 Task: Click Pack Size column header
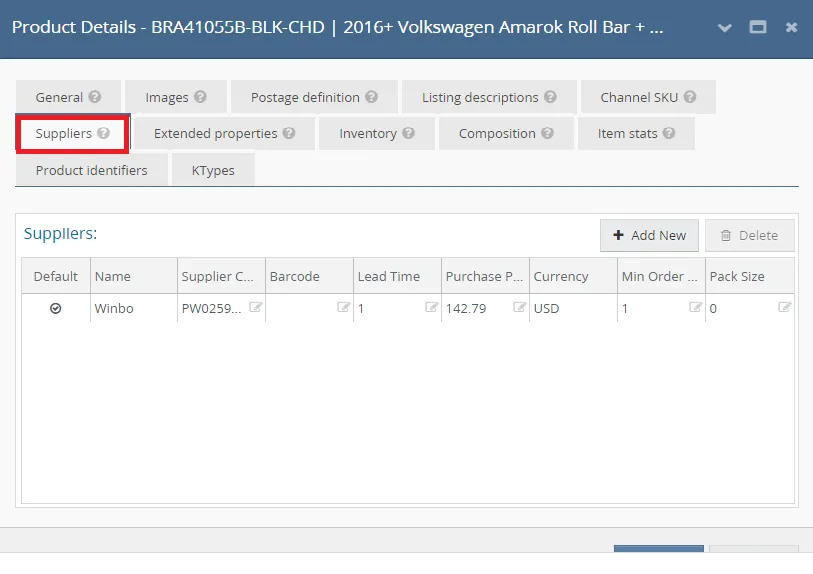[x=750, y=276]
